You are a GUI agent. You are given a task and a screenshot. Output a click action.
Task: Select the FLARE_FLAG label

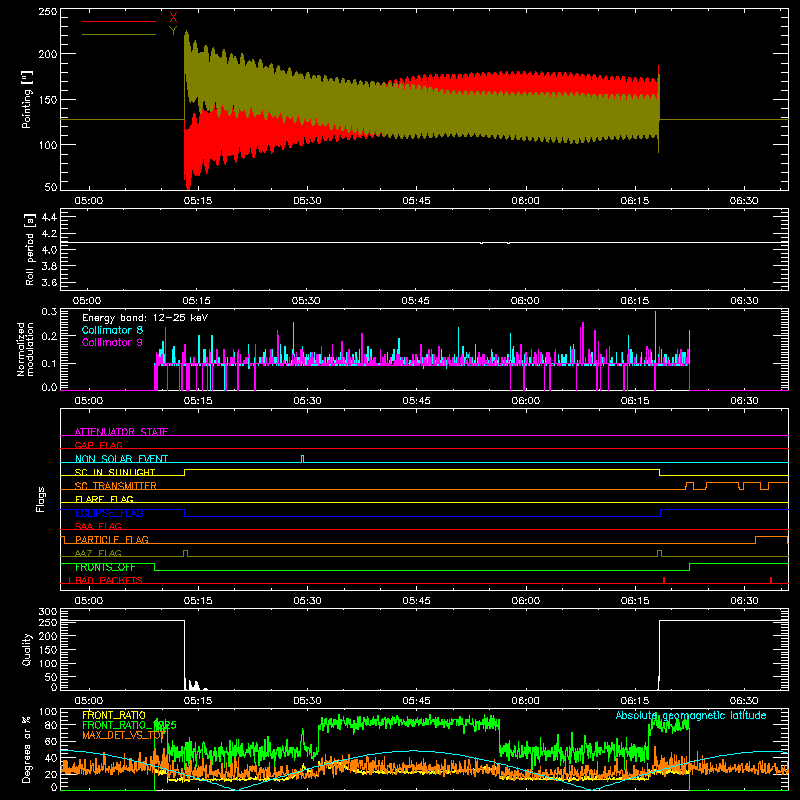pos(104,499)
